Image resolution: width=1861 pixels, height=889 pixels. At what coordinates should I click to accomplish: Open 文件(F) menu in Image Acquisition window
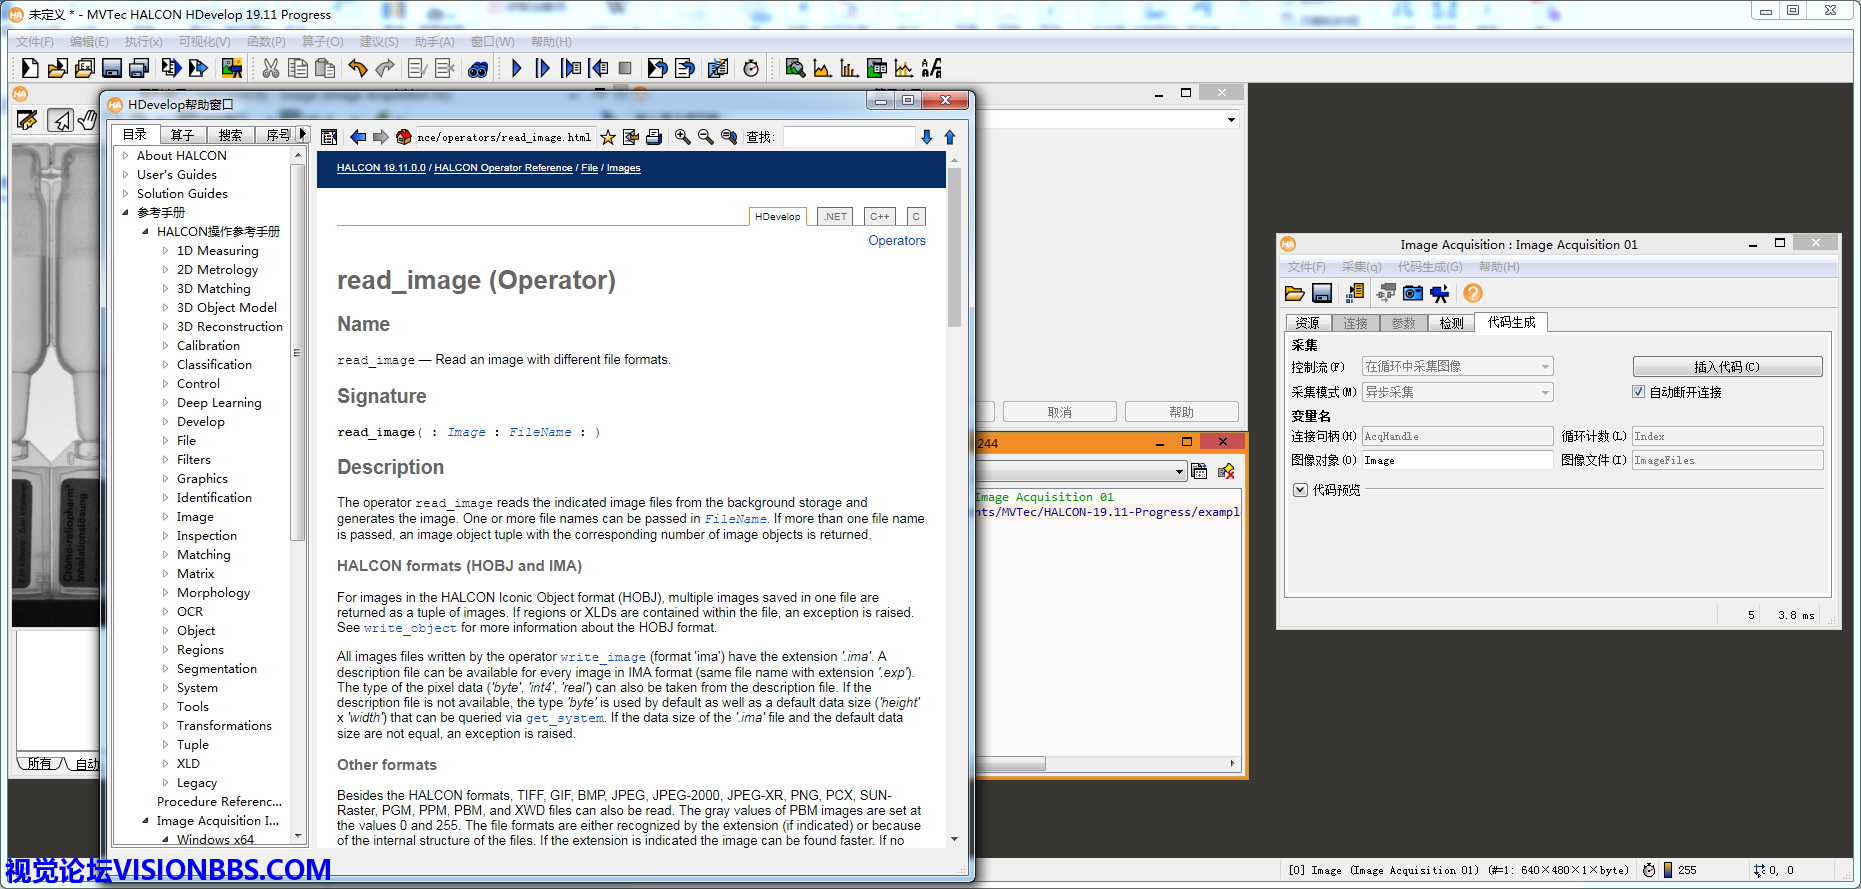click(x=1306, y=267)
